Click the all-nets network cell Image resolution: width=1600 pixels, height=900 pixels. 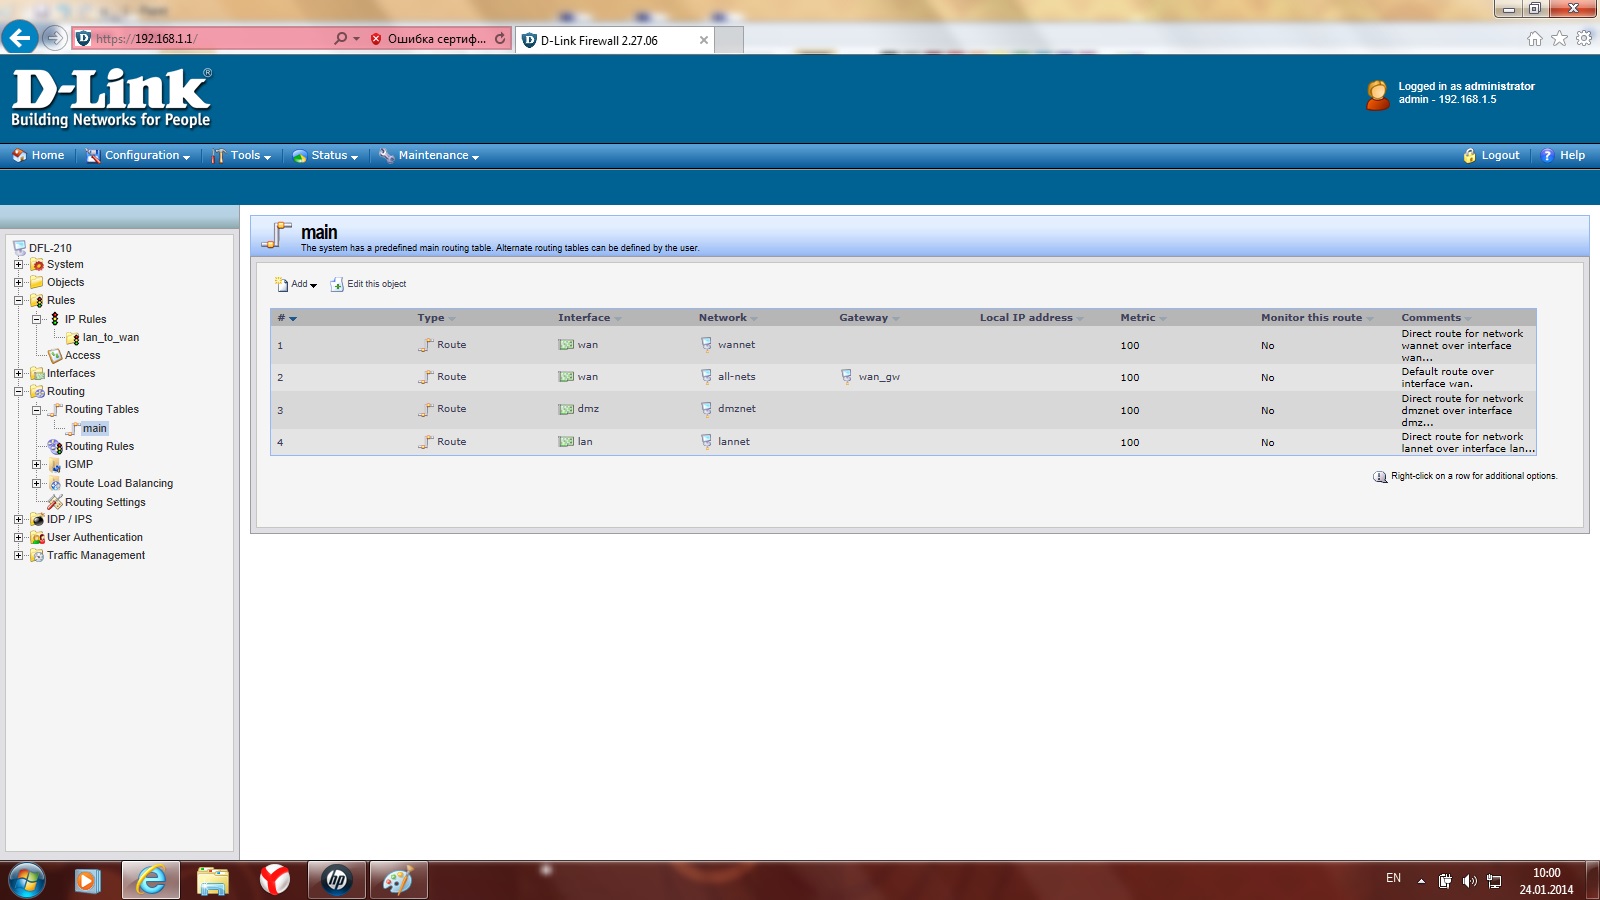coord(728,377)
